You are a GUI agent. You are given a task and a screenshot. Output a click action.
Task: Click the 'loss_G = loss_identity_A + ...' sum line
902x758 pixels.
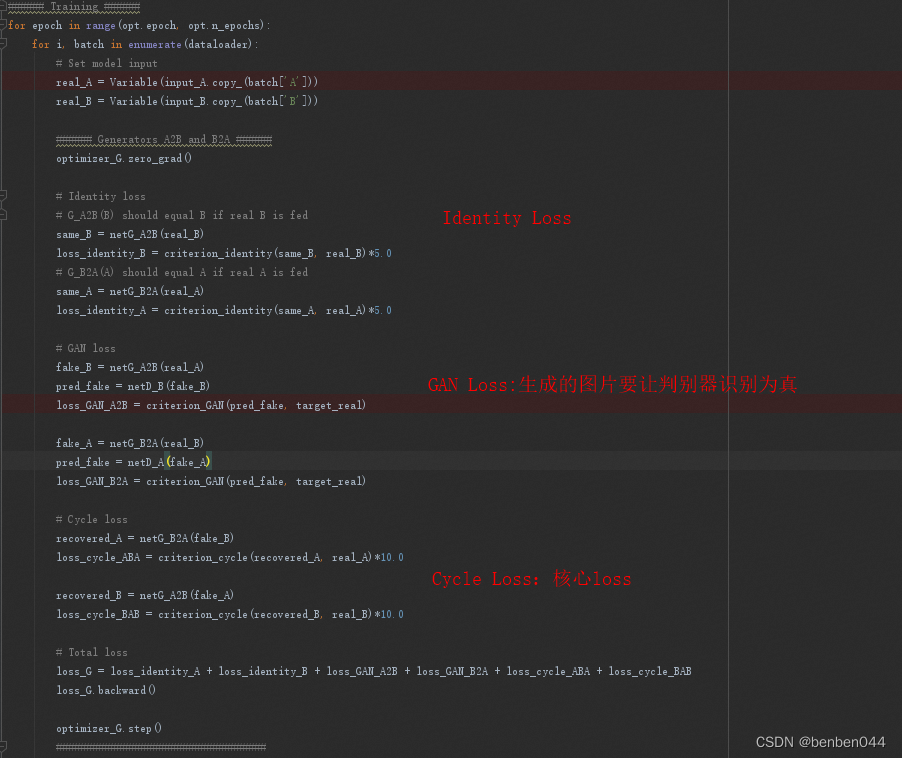click(374, 671)
